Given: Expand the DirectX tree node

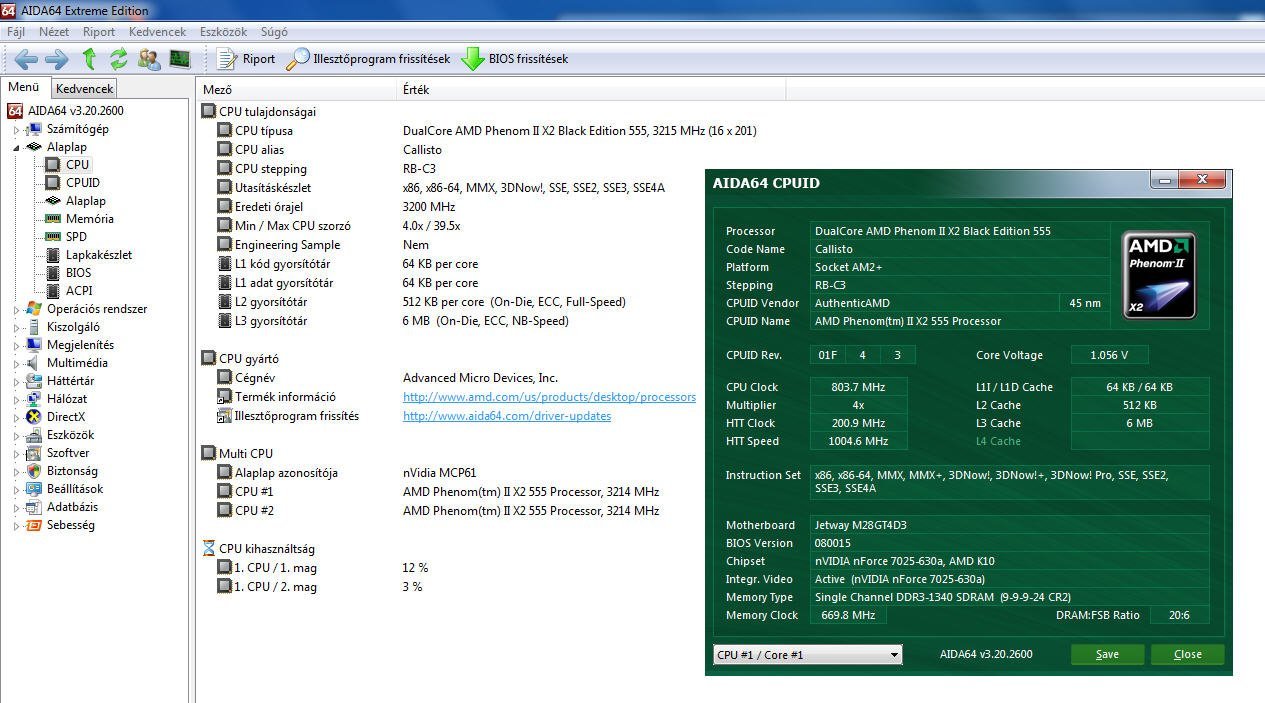Looking at the screenshot, I should click(16, 418).
